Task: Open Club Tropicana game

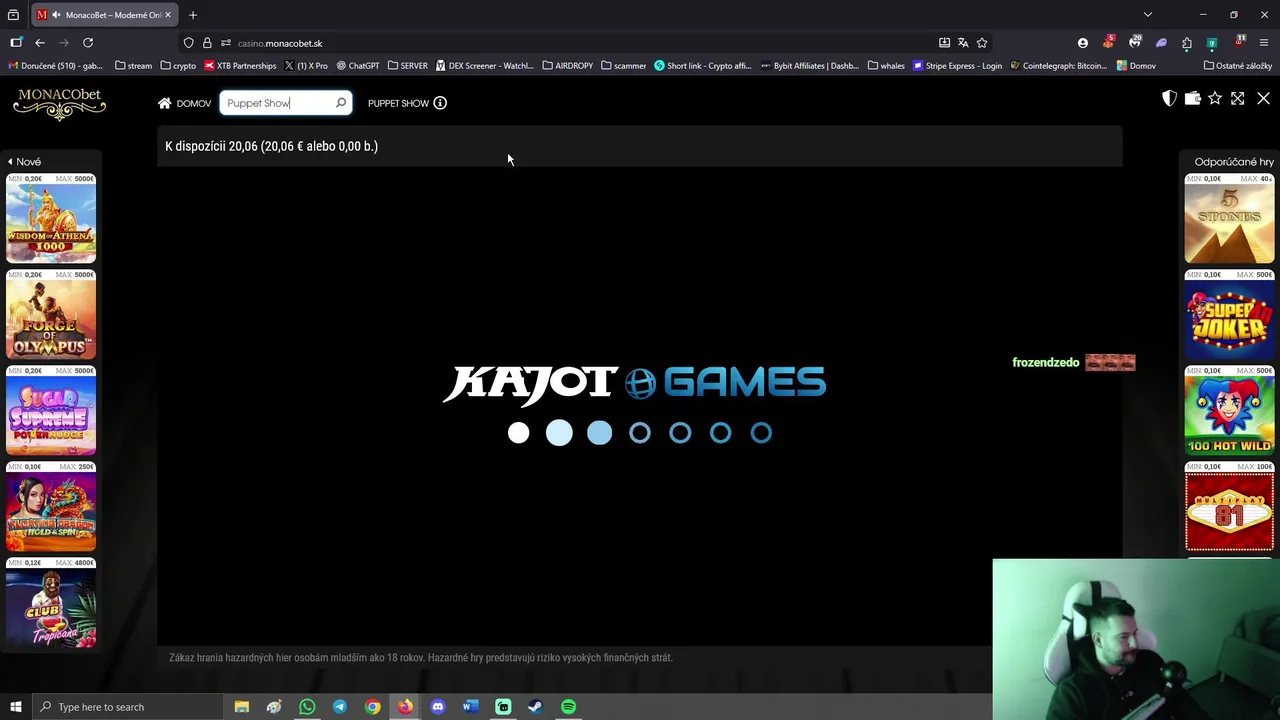Action: click(x=51, y=603)
